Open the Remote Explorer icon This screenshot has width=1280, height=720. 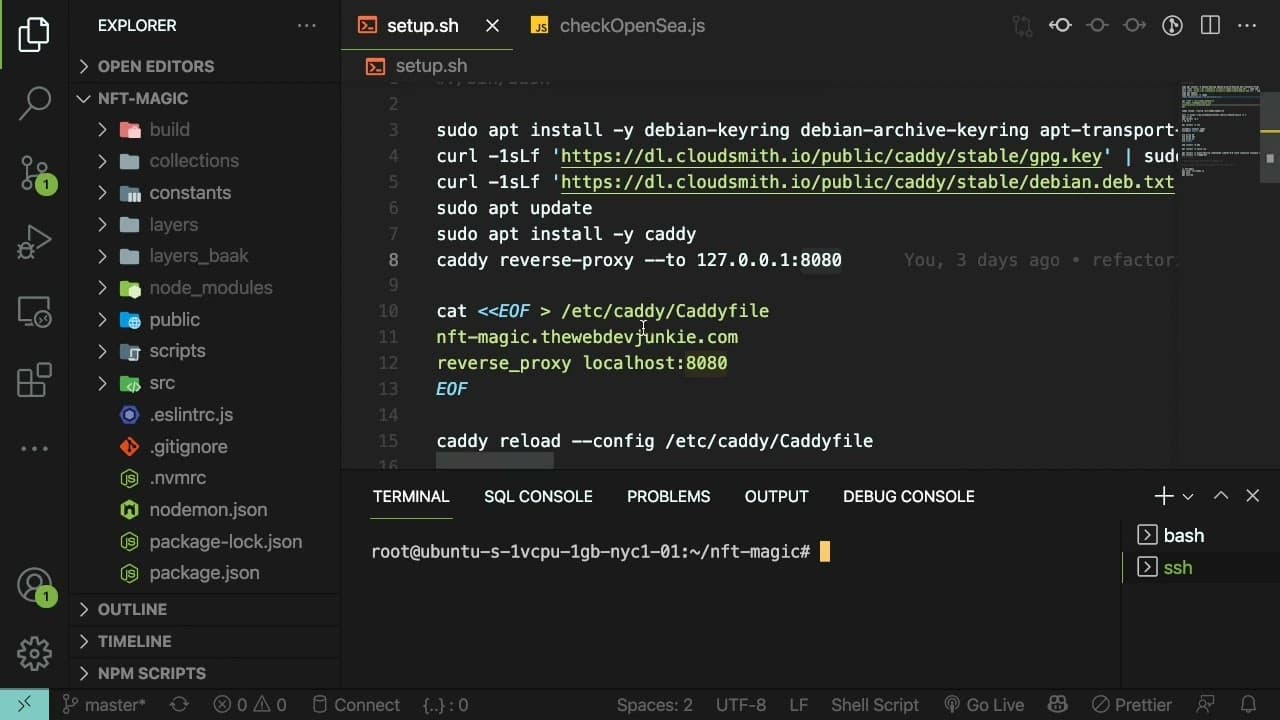tap(34, 312)
